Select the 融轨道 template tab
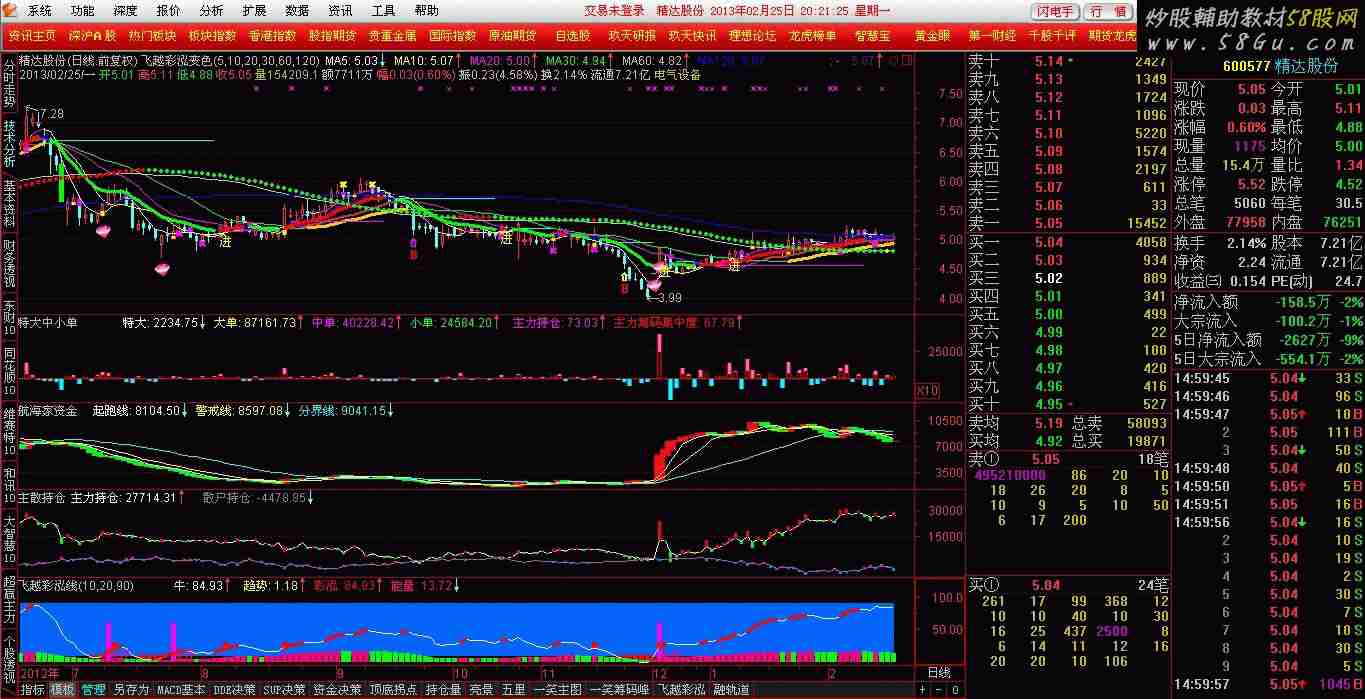This screenshot has height=699, width=1365. coord(730,690)
